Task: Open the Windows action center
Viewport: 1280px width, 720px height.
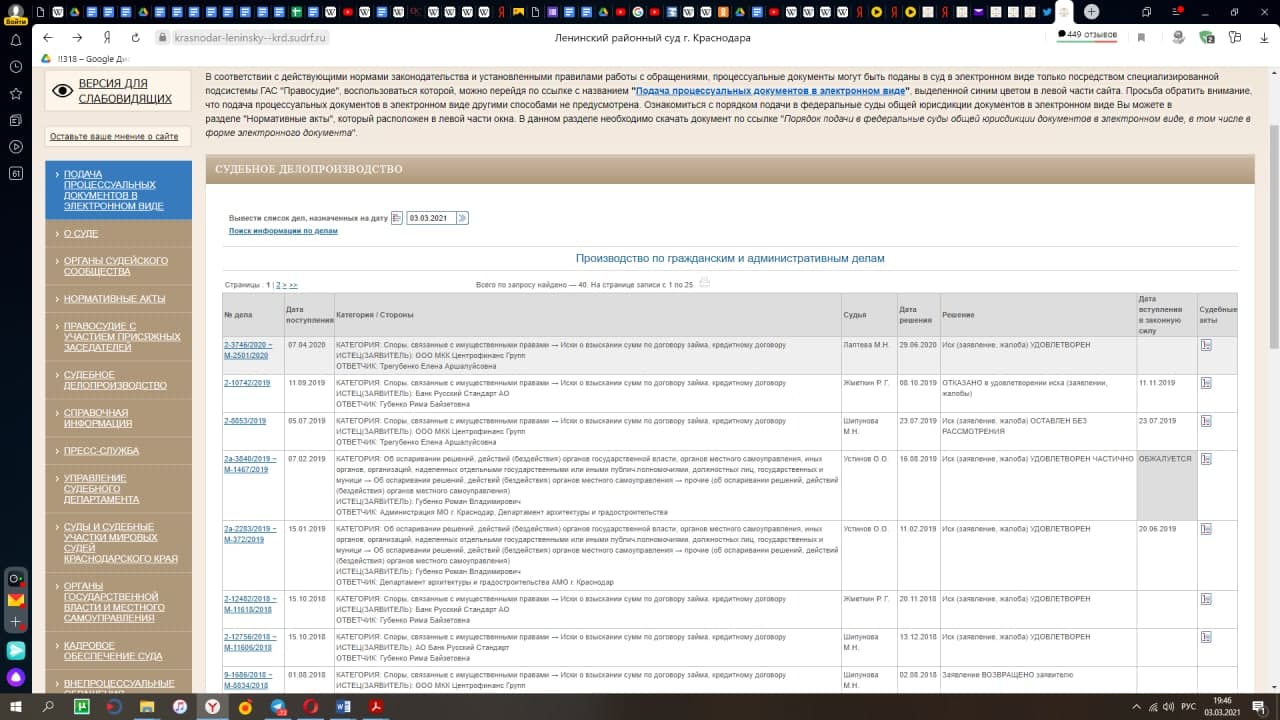Action: pos(1260,706)
